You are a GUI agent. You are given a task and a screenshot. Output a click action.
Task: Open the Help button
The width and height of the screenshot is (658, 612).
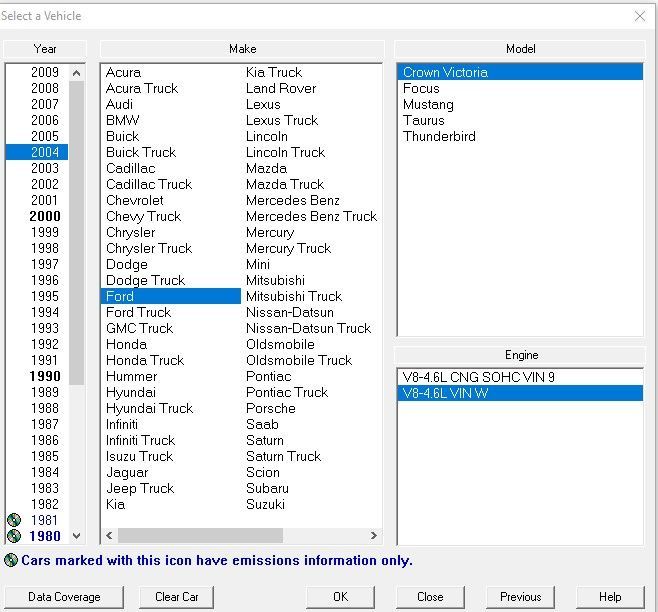[x=610, y=597]
